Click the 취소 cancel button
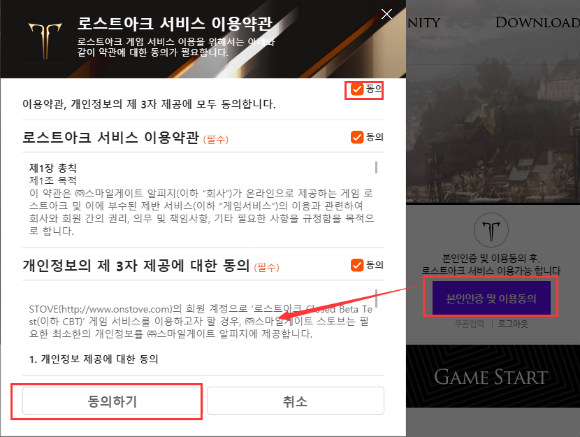 (296, 401)
